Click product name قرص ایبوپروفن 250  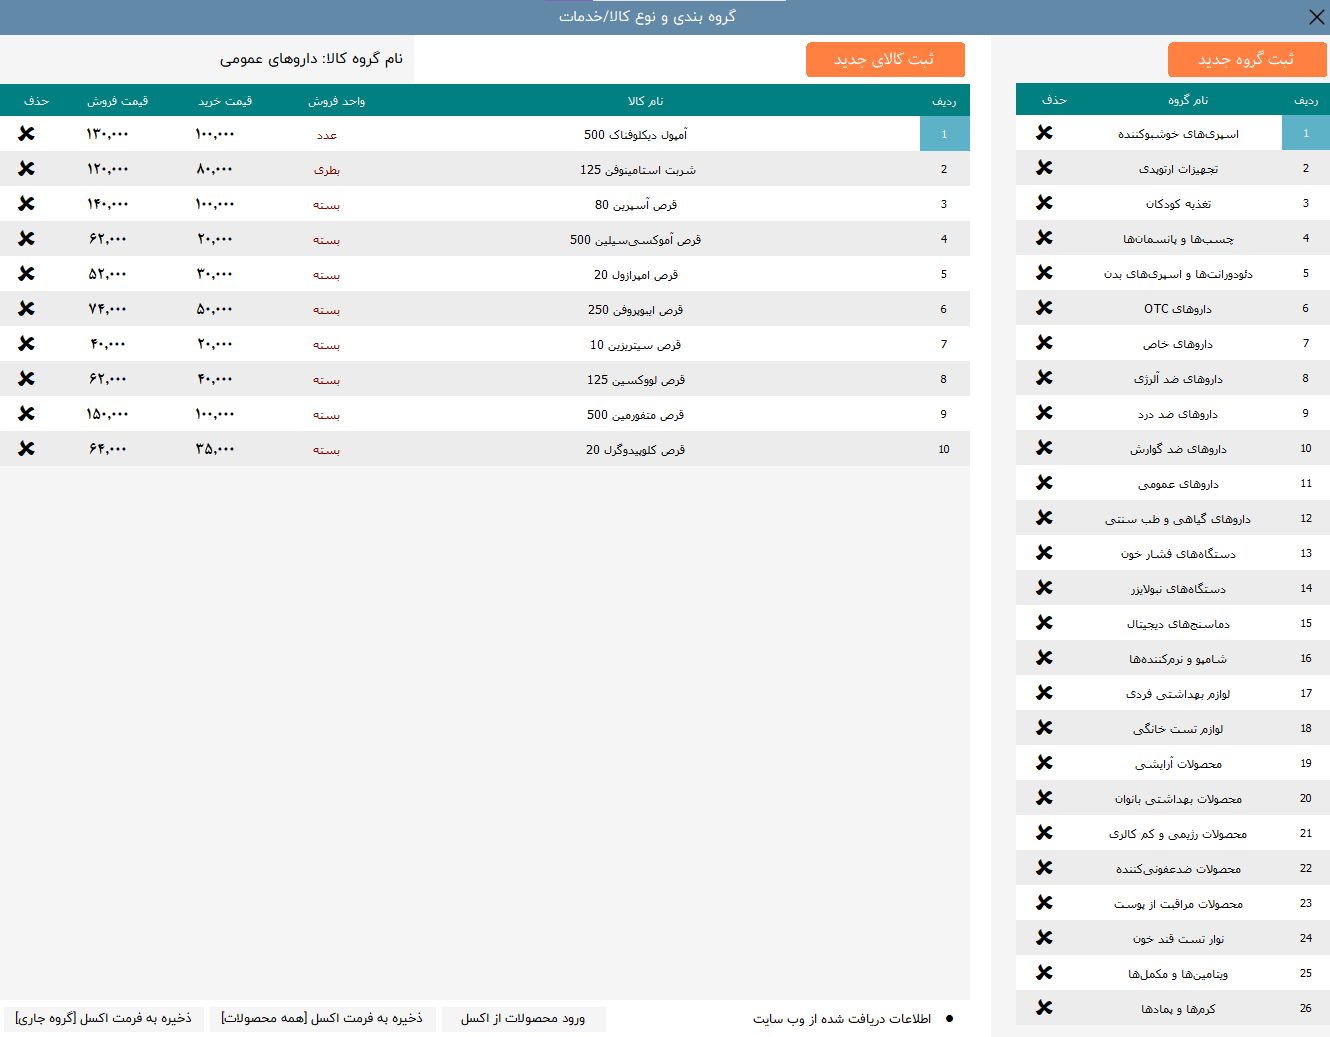(x=635, y=310)
